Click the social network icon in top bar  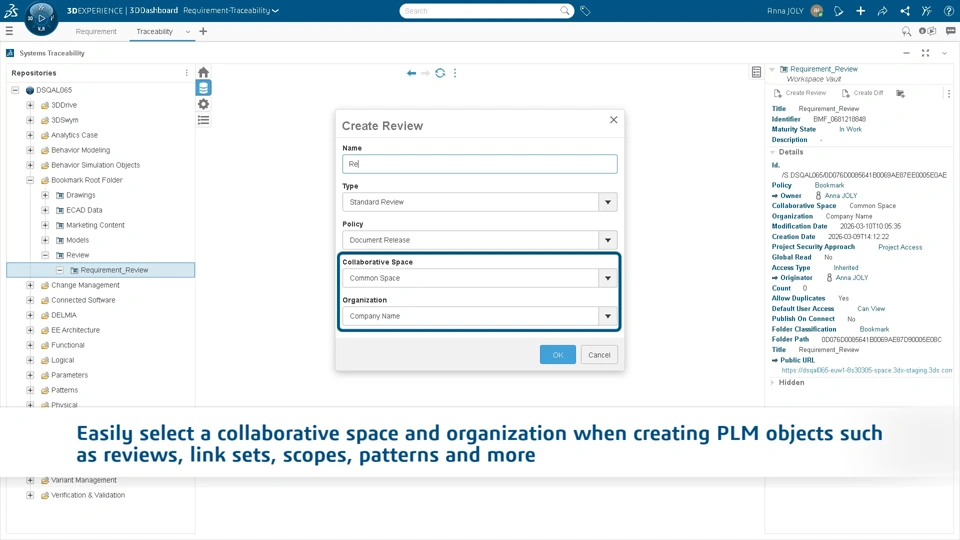(905, 10)
